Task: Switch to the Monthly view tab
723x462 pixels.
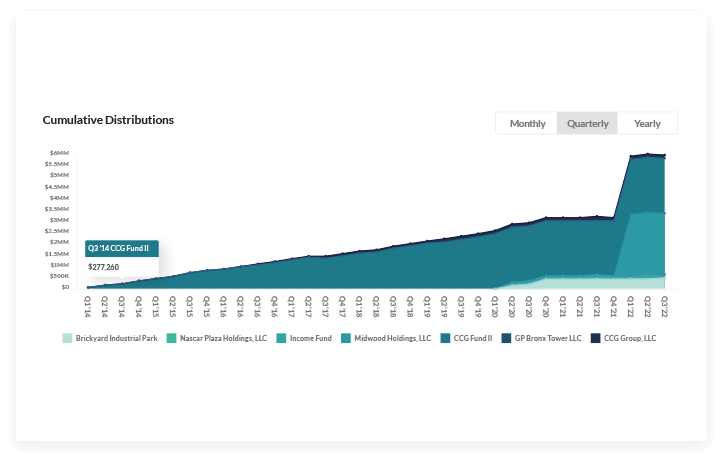Action: coord(527,124)
